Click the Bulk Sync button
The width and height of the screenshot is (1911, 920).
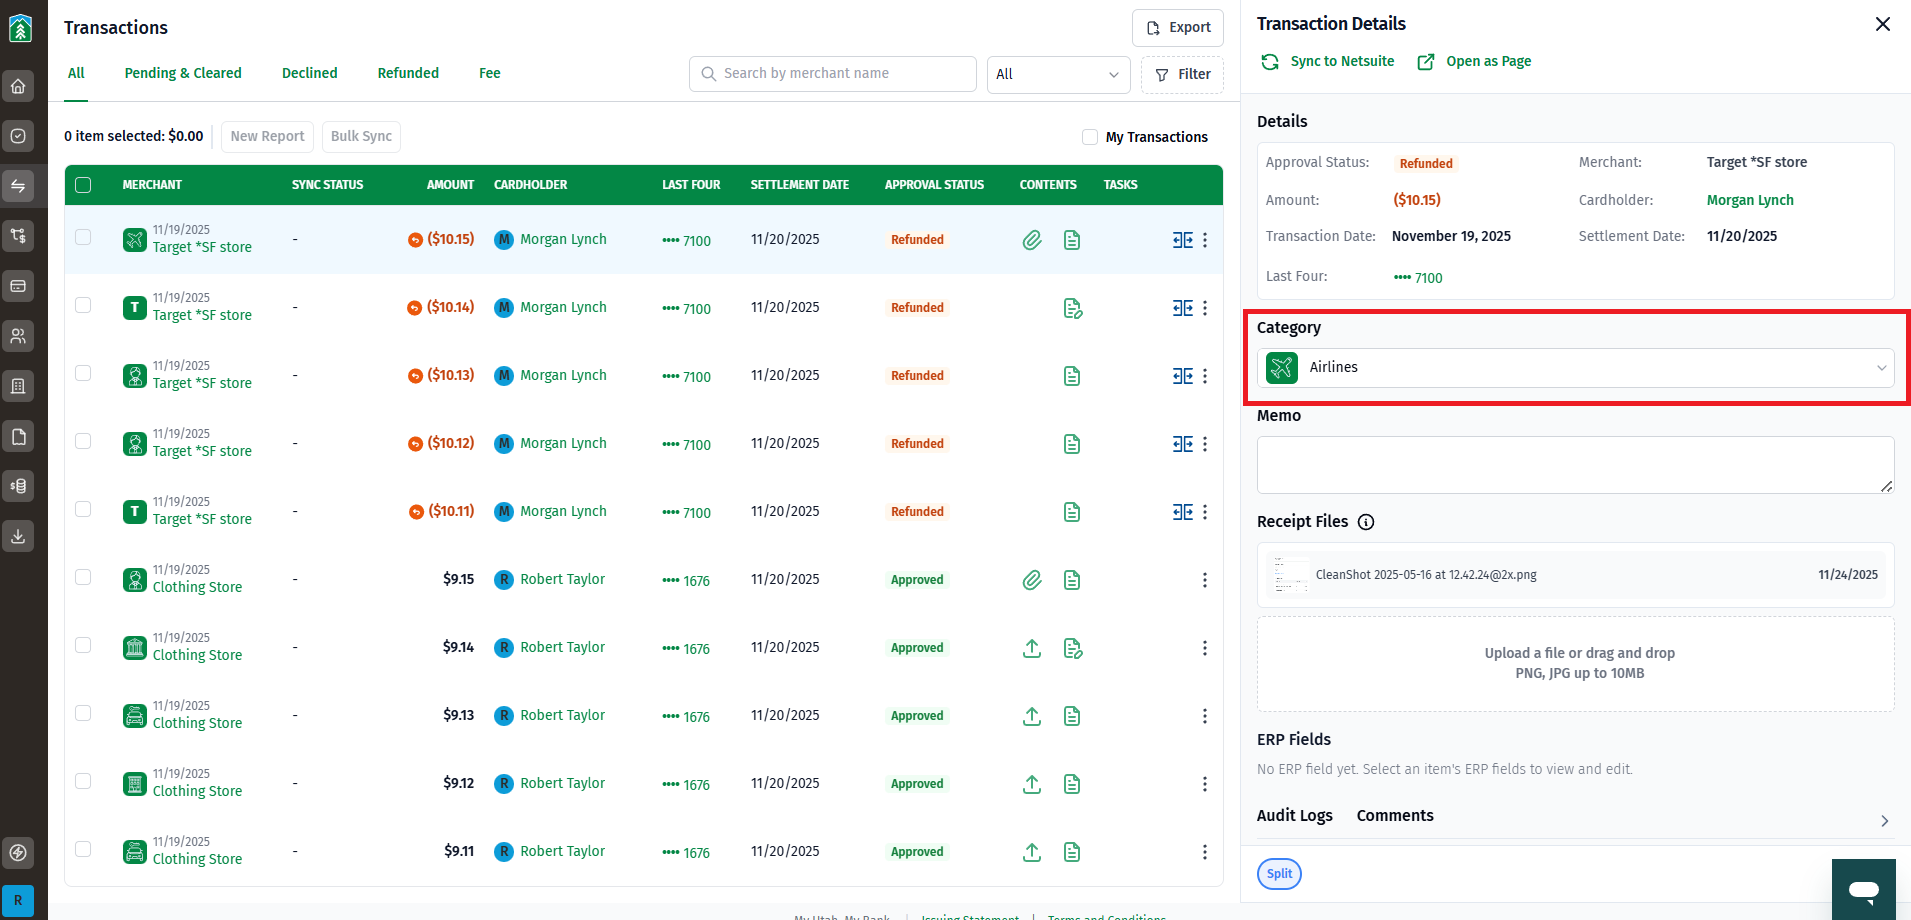(x=361, y=136)
